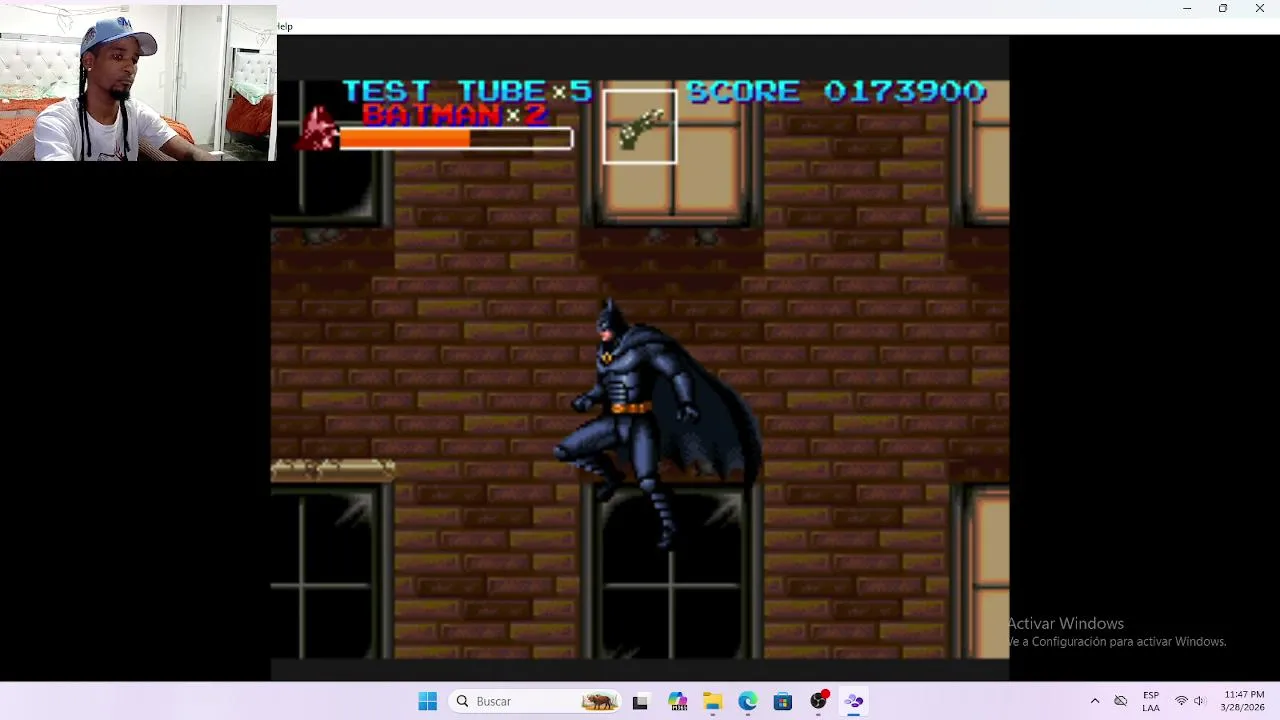Click the SCORE 0173900 readout
Viewport: 1280px width, 720px height.
pos(836,92)
